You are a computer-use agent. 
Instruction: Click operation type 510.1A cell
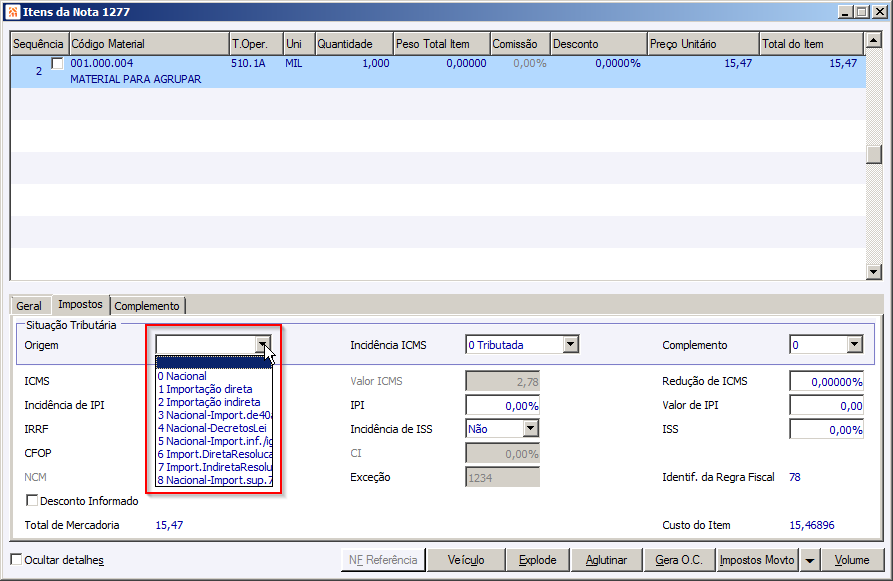point(248,63)
